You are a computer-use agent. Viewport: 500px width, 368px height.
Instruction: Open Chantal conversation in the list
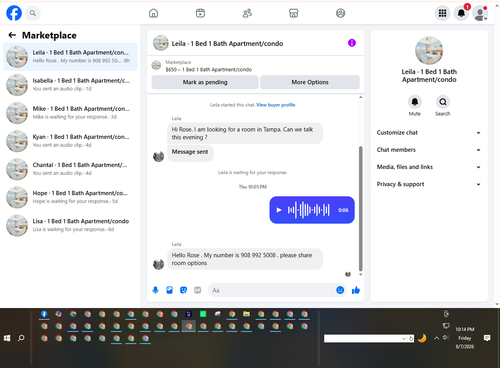point(70,169)
